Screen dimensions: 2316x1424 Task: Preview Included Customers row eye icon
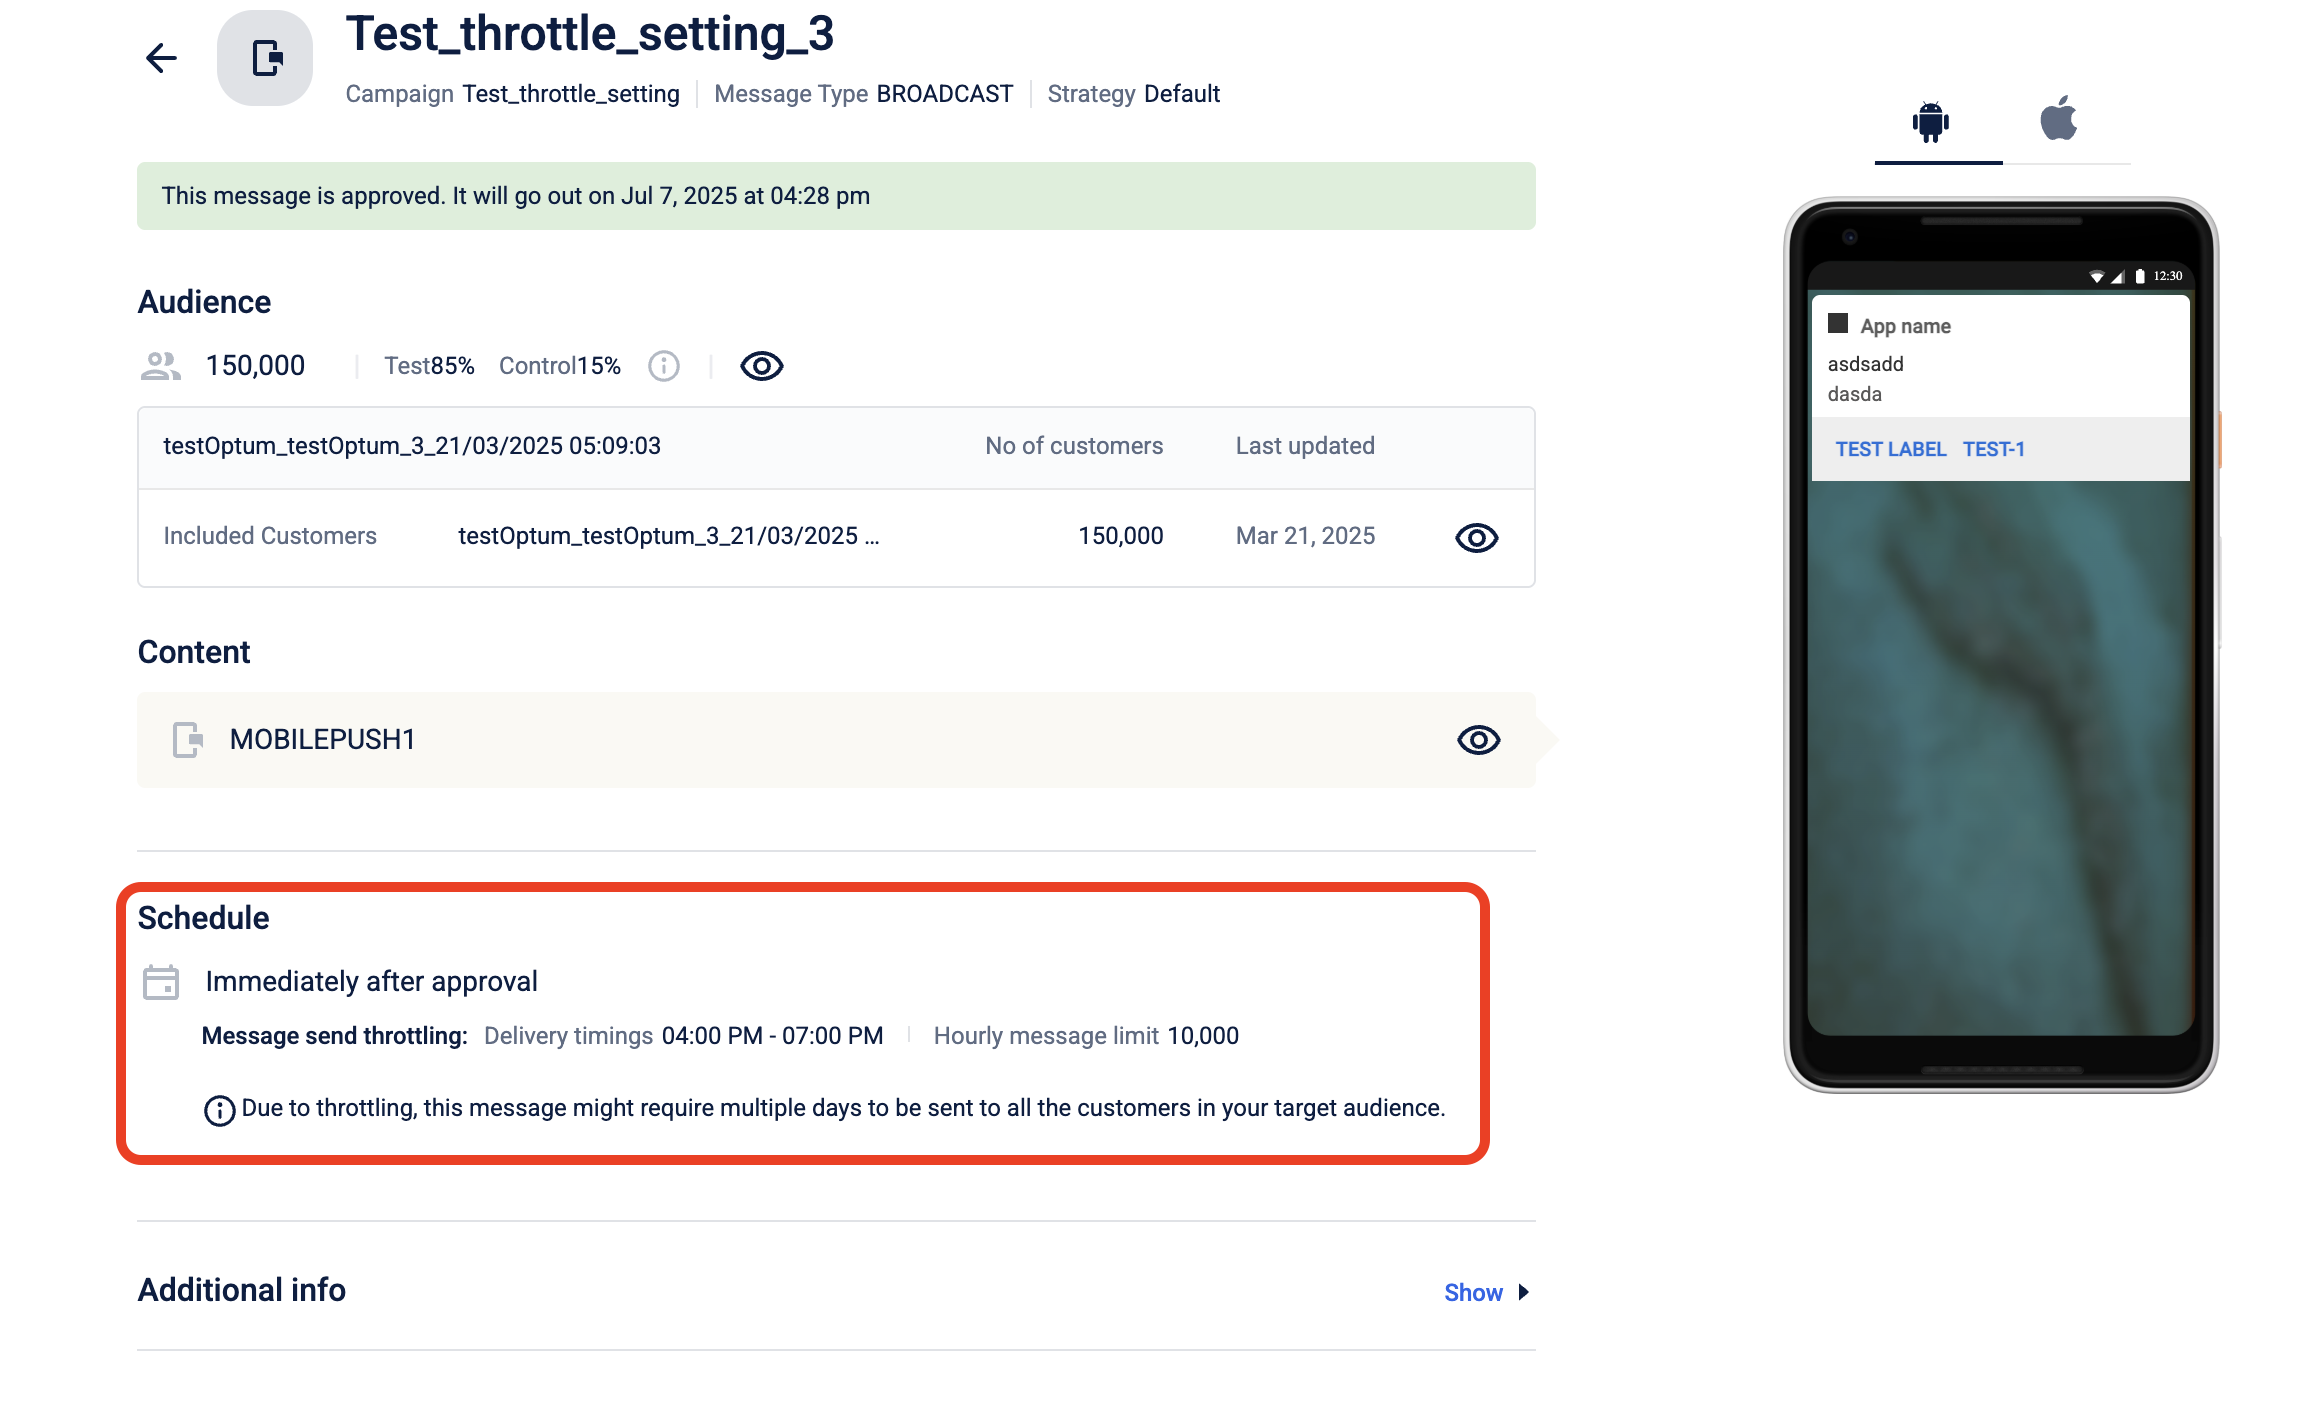coord(1477,538)
